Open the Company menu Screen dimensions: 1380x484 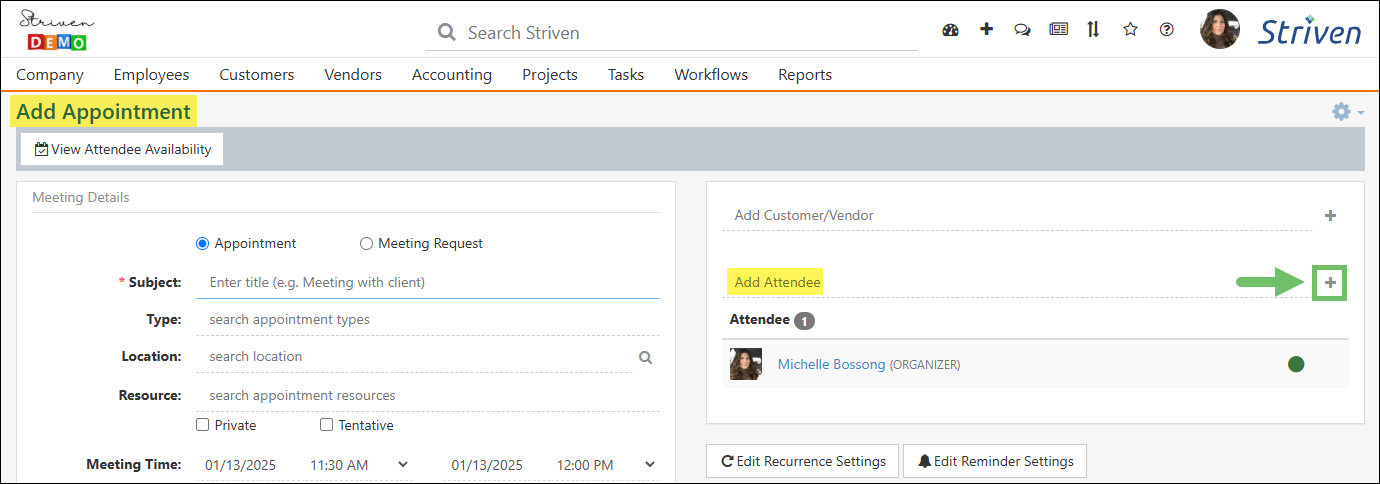point(50,74)
